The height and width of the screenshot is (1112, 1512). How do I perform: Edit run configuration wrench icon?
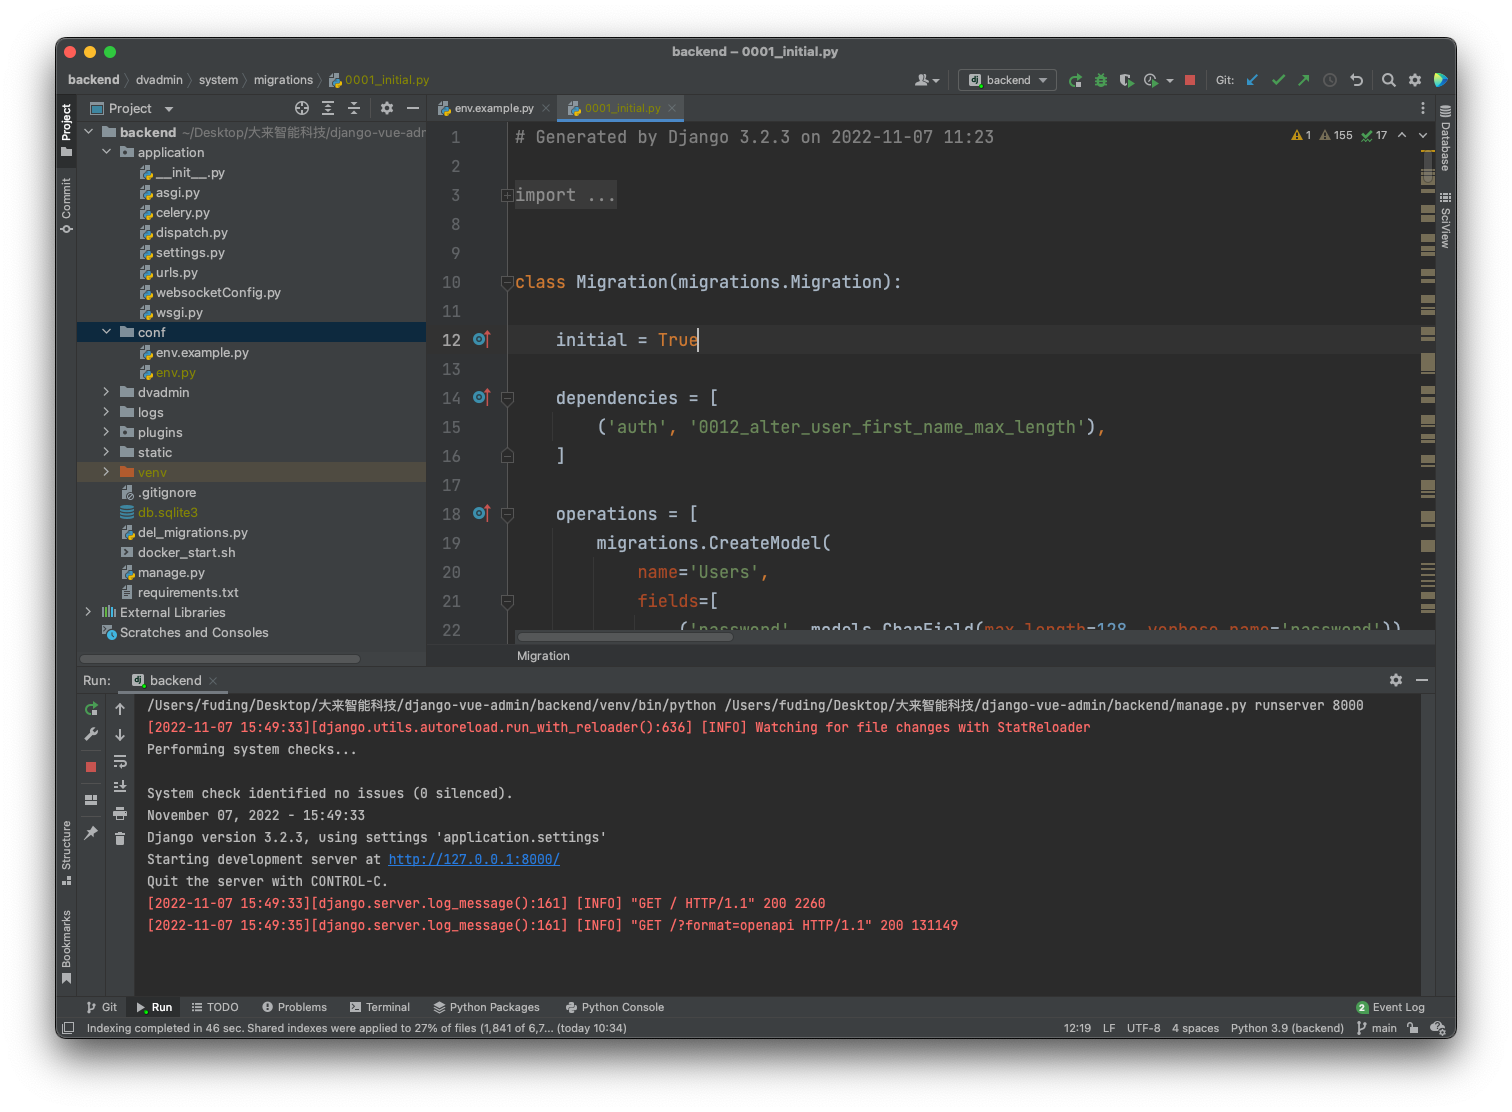(91, 734)
